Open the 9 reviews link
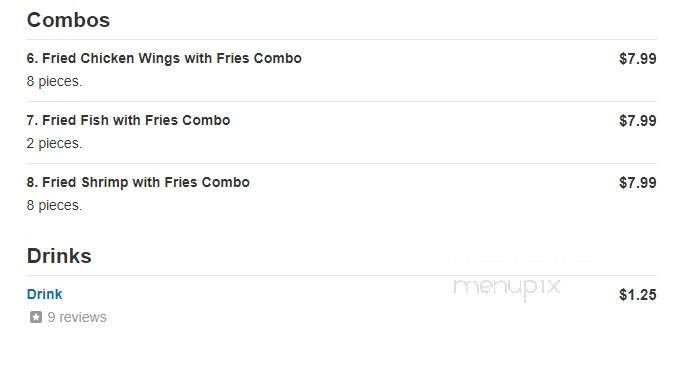Image resolution: width=686 pixels, height=369 pixels. point(77,317)
